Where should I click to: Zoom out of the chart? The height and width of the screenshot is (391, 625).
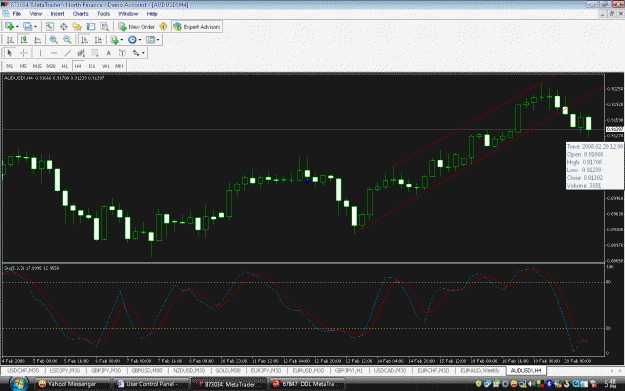point(67,40)
